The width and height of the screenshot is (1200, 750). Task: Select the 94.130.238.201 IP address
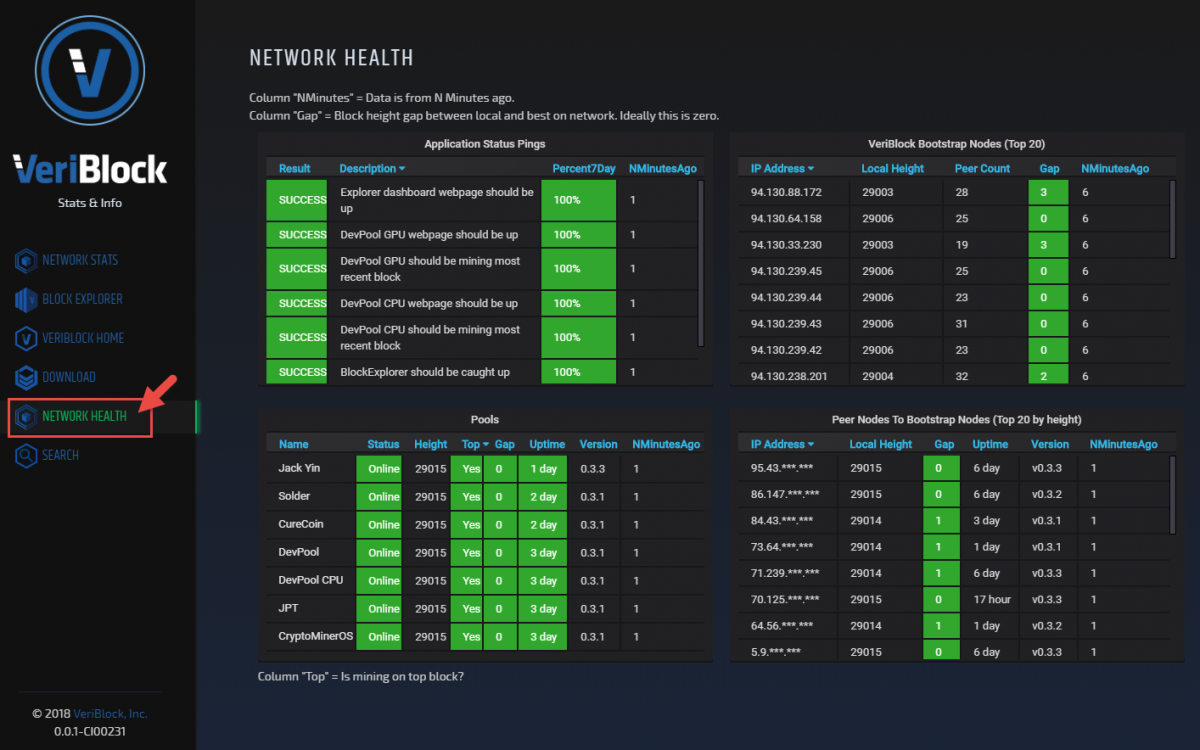(x=789, y=376)
